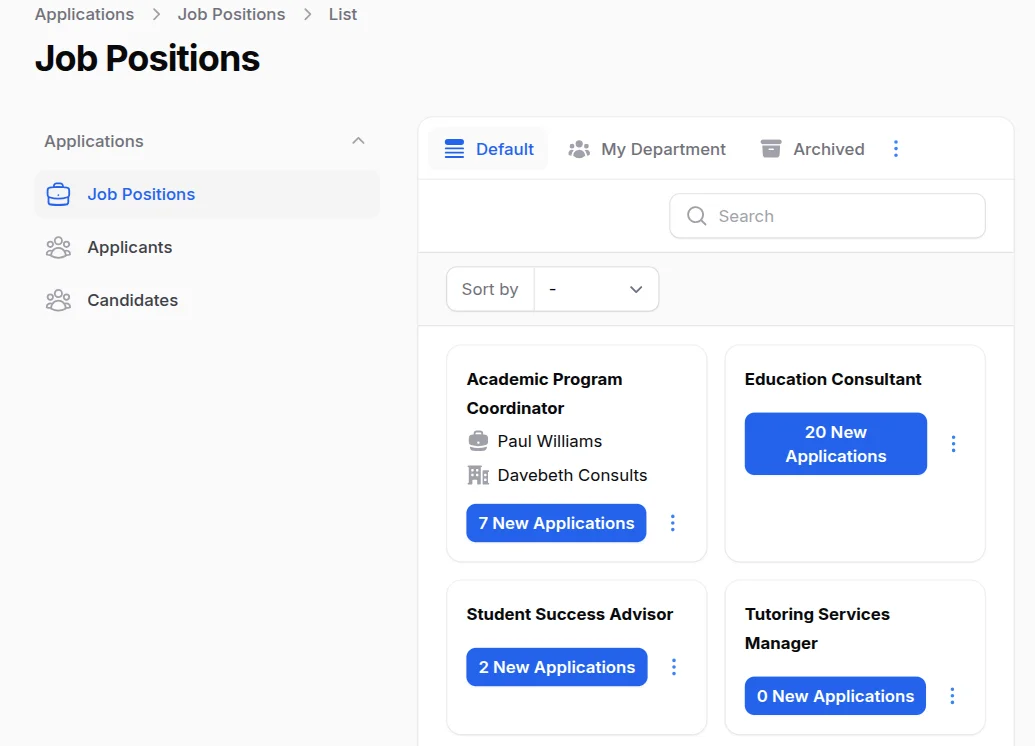1035x746 pixels.
Task: Click the 7 New Applications button
Action: click(x=556, y=523)
